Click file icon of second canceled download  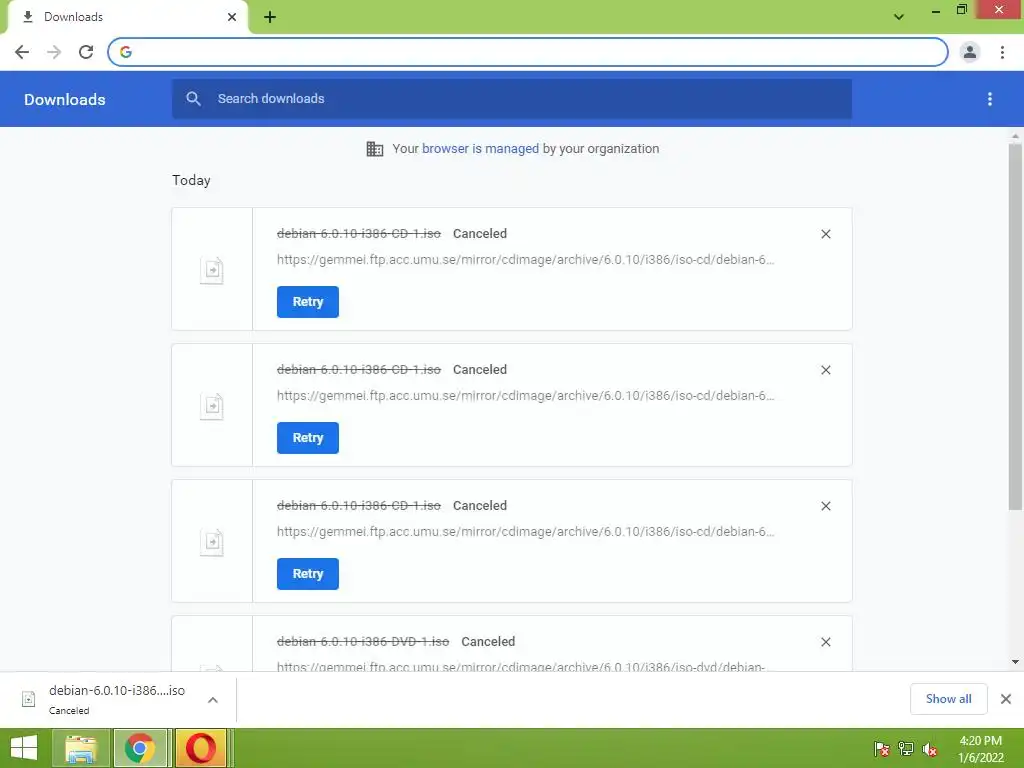pos(212,406)
